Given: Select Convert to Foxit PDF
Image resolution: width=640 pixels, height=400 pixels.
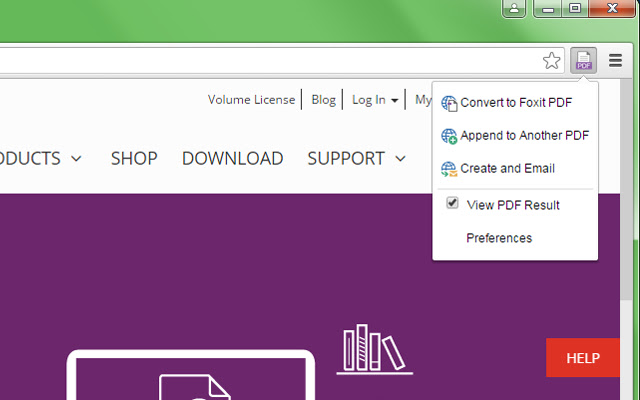Looking at the screenshot, I should point(515,102).
